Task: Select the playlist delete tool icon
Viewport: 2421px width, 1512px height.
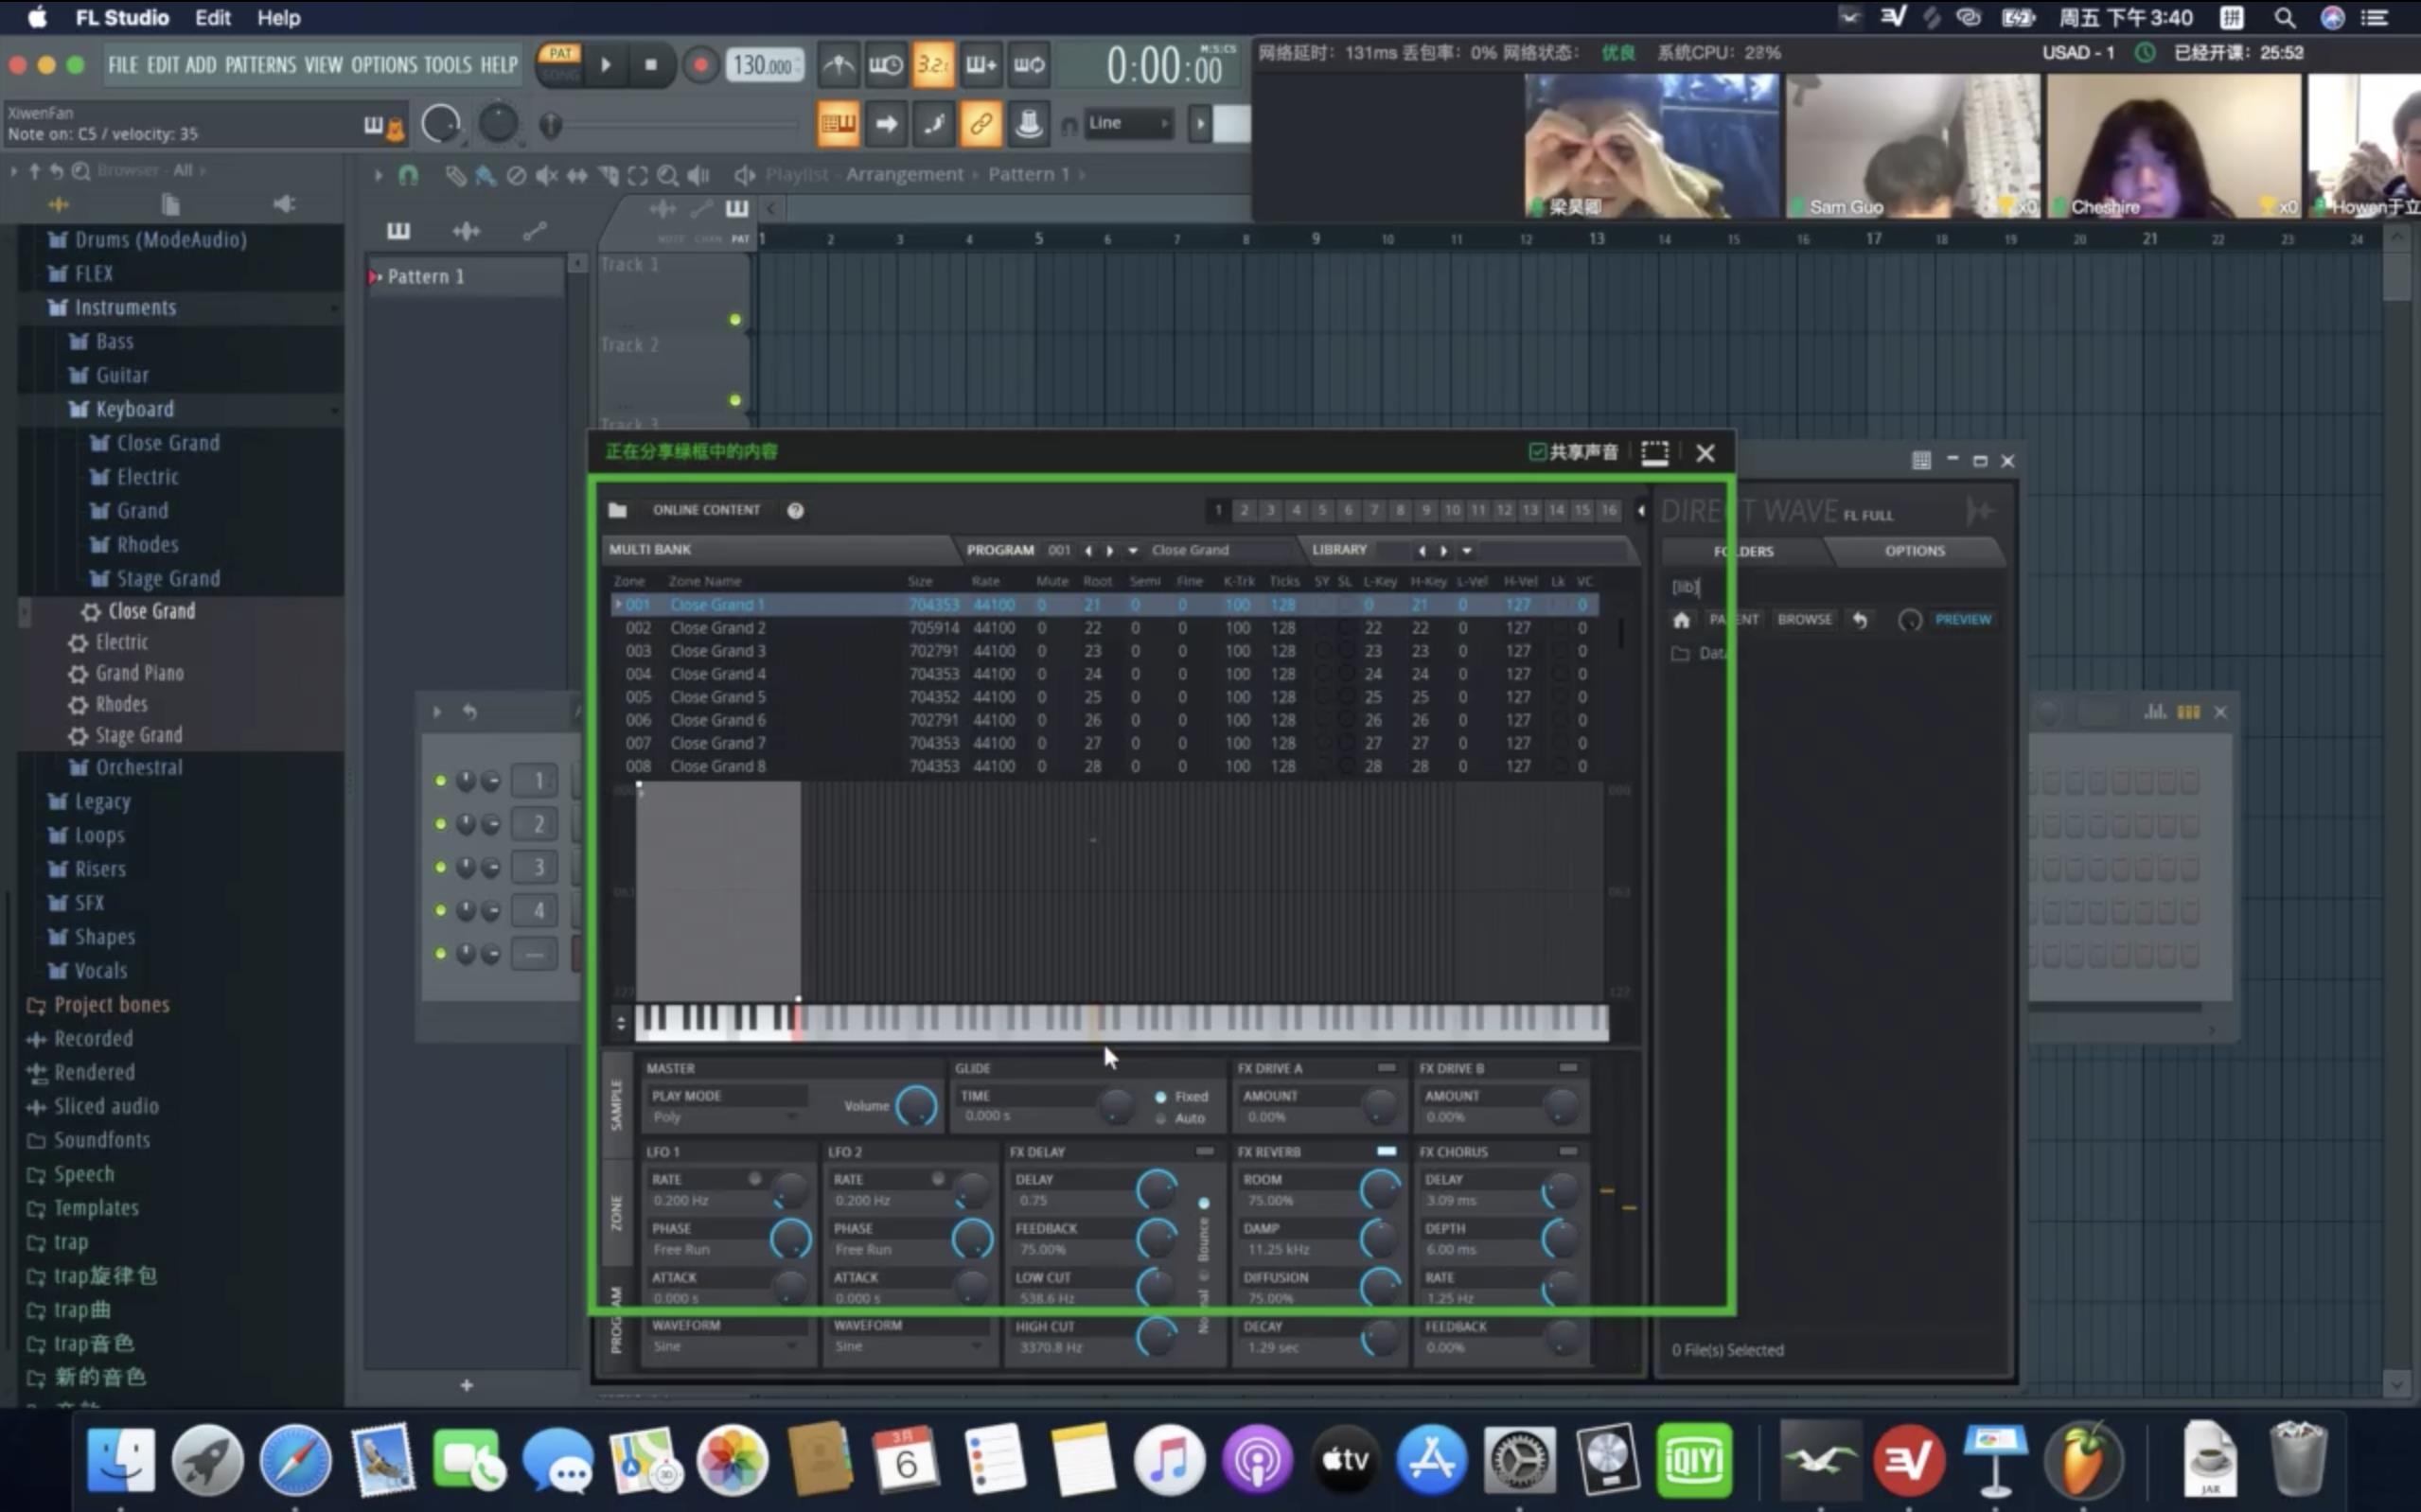Action: [x=516, y=176]
